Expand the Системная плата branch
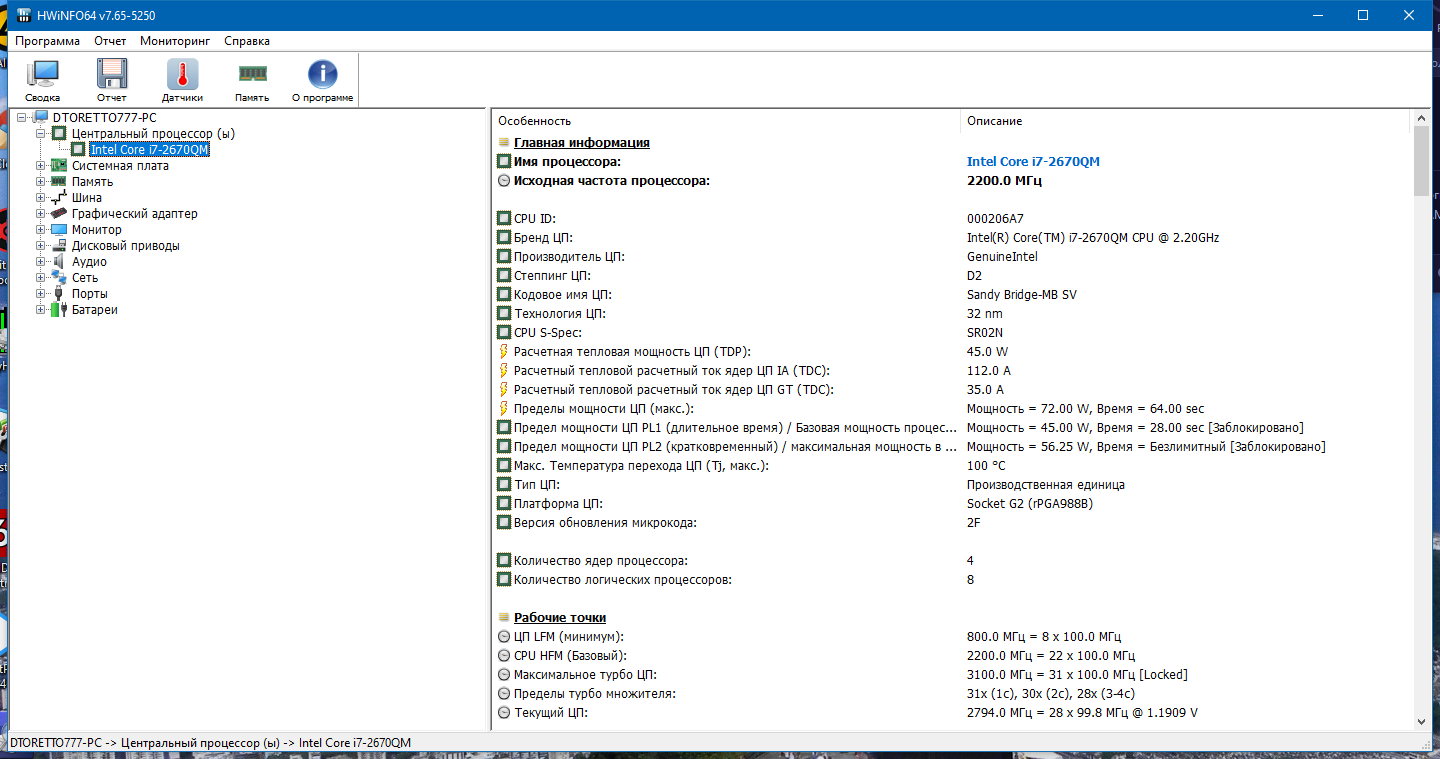The height and width of the screenshot is (759, 1440). tap(41, 166)
